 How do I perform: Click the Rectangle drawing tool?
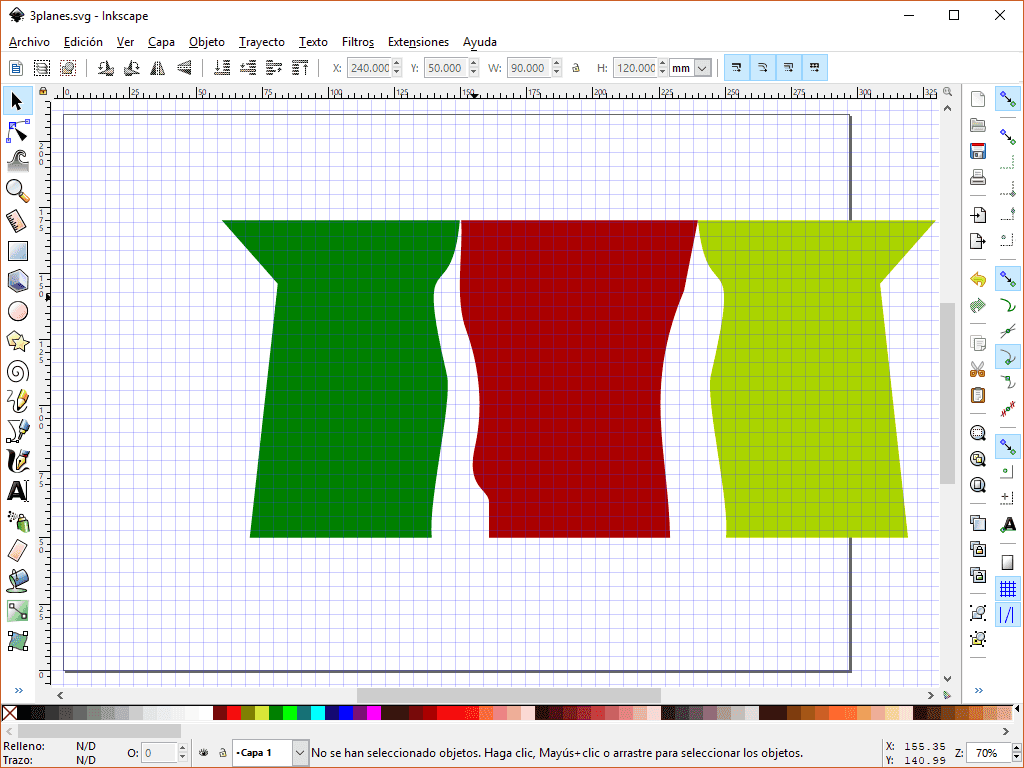pyautogui.click(x=17, y=251)
